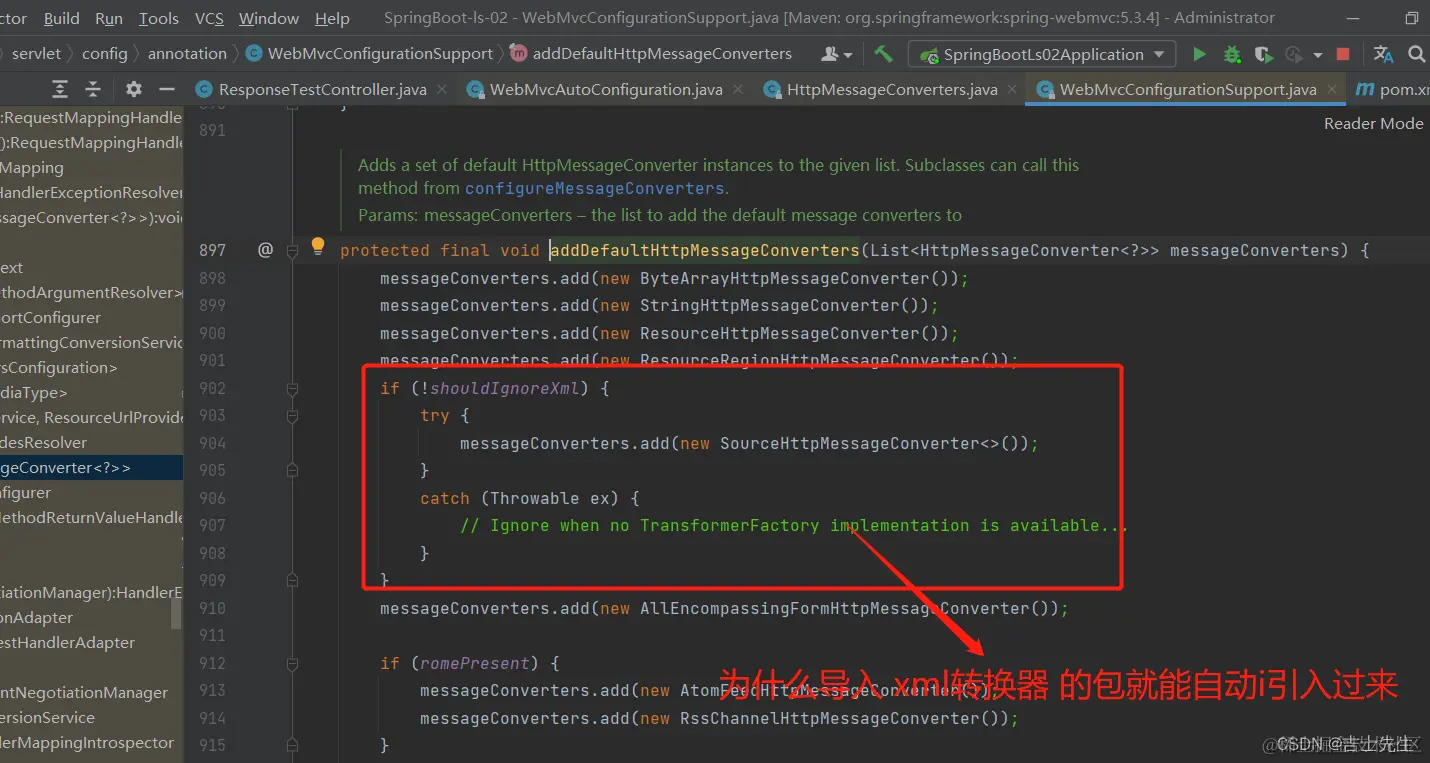Image resolution: width=1430 pixels, height=763 pixels.
Task: Open the Help menu
Action: pos(332,18)
